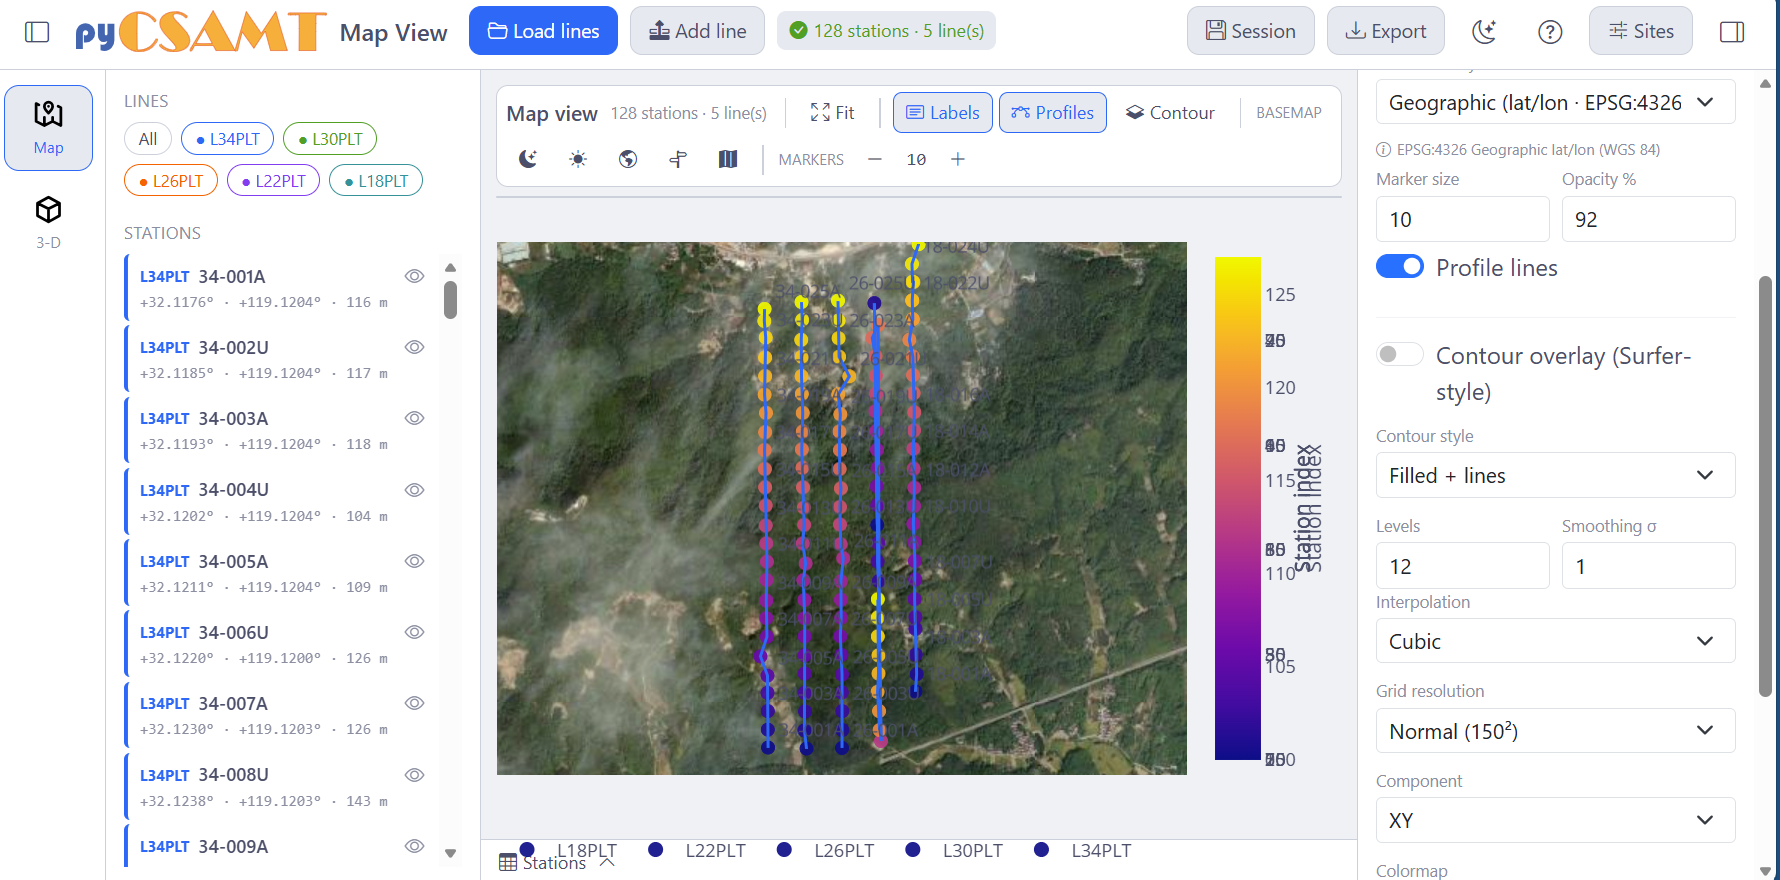Turn off the Profile lines switch
This screenshot has width=1780, height=880.
click(x=1400, y=267)
